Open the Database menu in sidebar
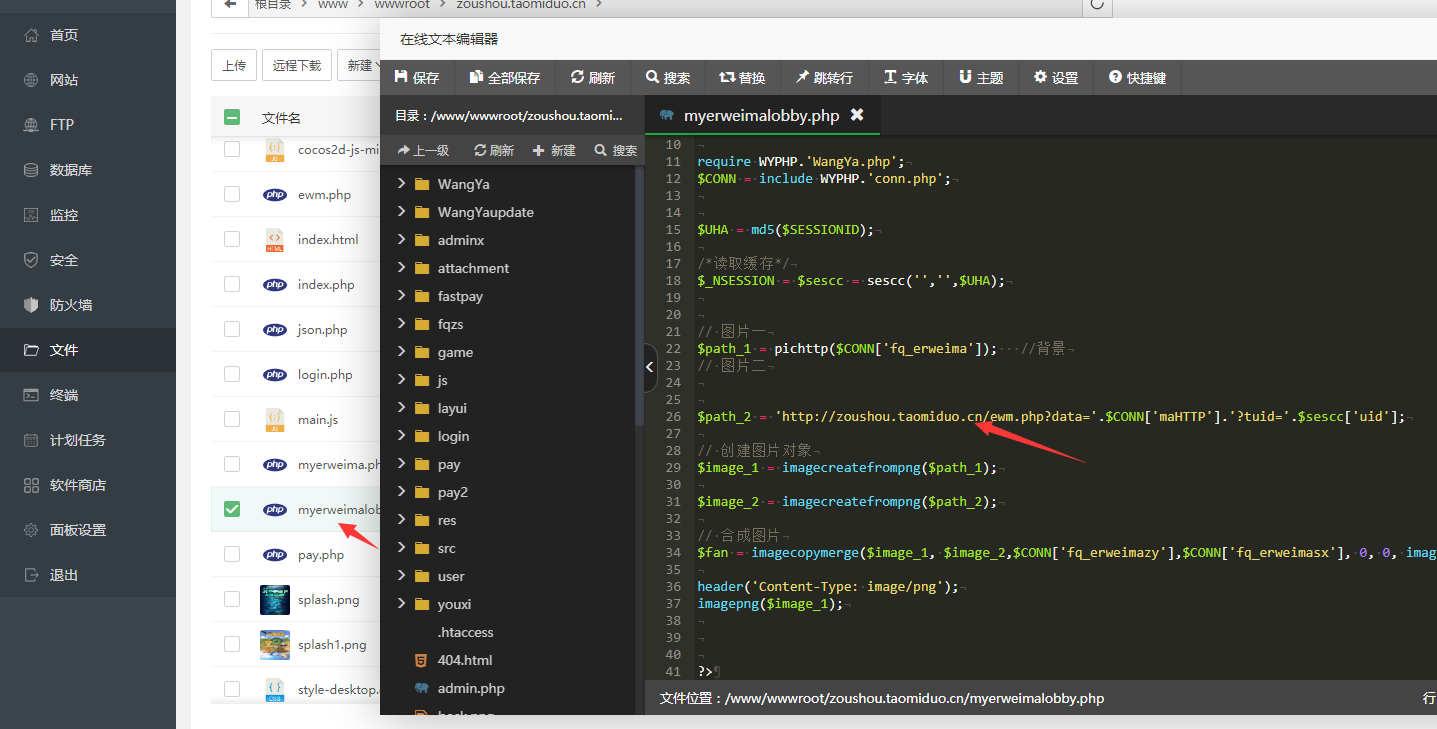 point(70,170)
